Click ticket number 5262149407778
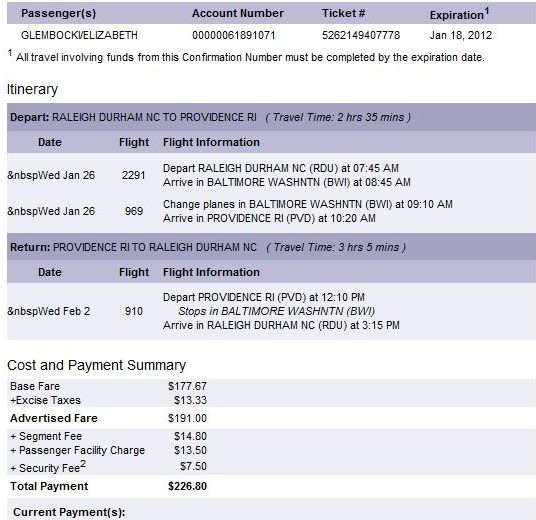 click(361, 35)
